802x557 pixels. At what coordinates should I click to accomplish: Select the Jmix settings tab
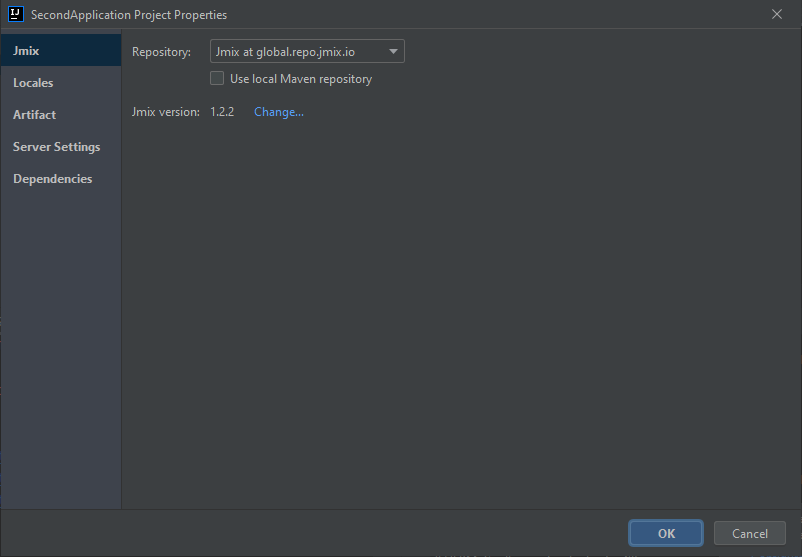[60, 51]
